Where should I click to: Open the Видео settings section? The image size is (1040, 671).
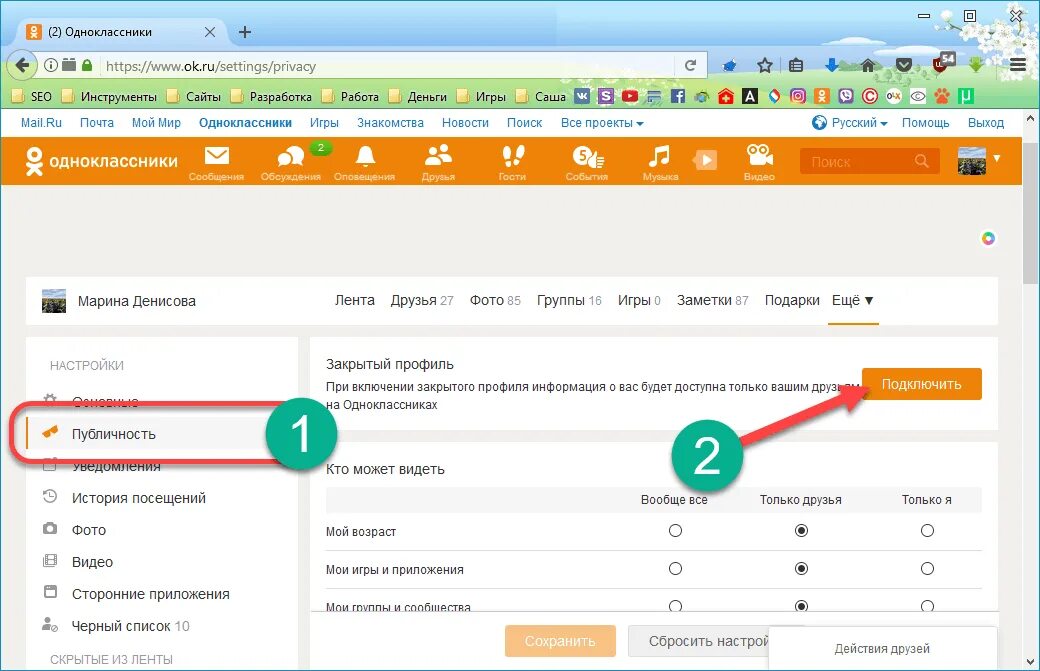pos(92,562)
